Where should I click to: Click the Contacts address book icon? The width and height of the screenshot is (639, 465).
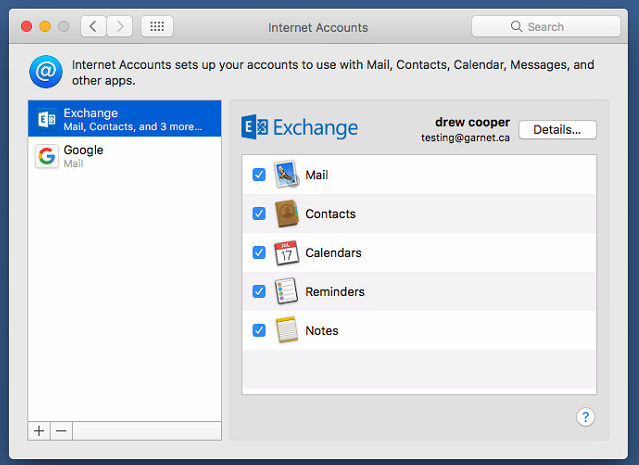point(287,214)
